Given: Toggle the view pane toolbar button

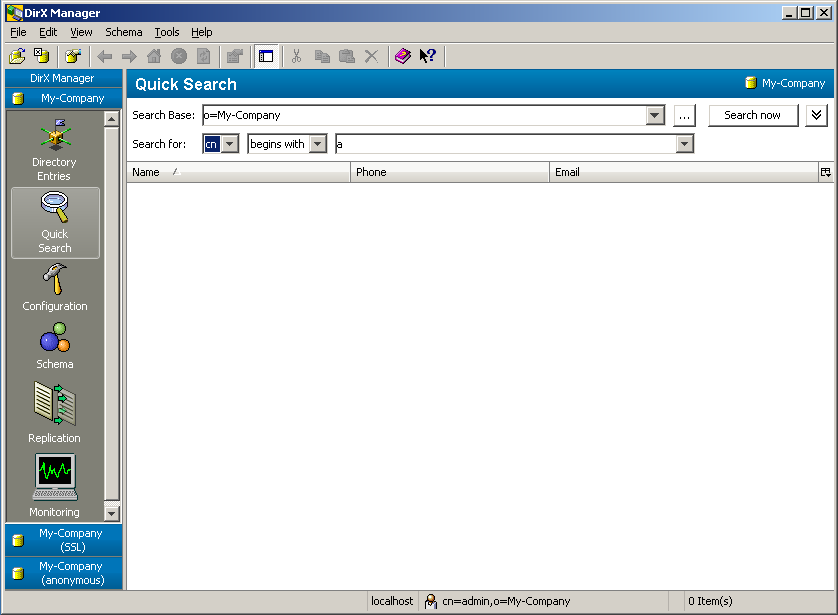Looking at the screenshot, I should (x=266, y=56).
